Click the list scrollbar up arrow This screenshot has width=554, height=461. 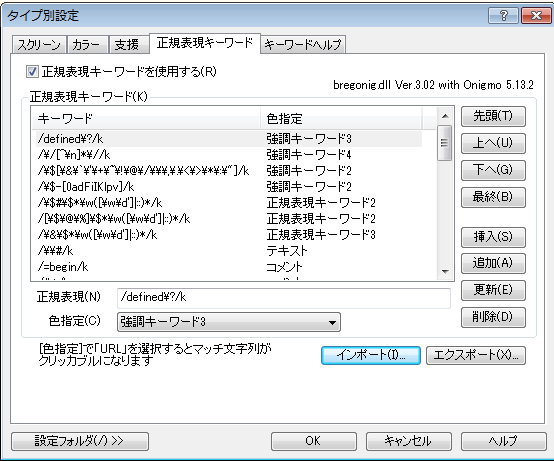[x=445, y=116]
